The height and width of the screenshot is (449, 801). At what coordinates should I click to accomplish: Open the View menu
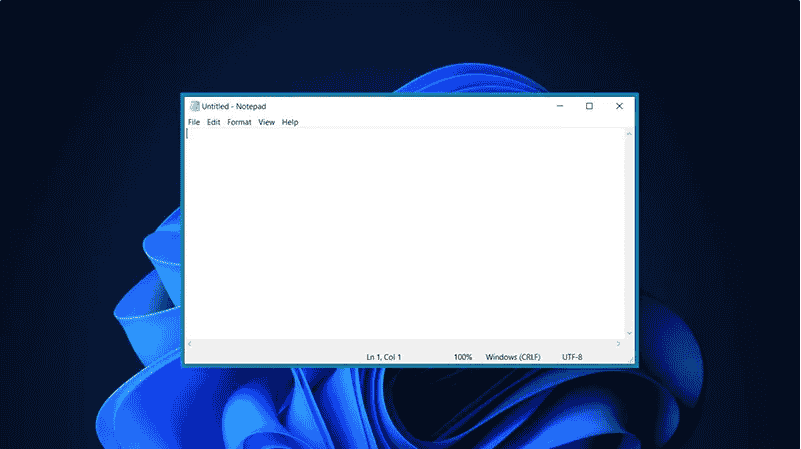(x=266, y=122)
